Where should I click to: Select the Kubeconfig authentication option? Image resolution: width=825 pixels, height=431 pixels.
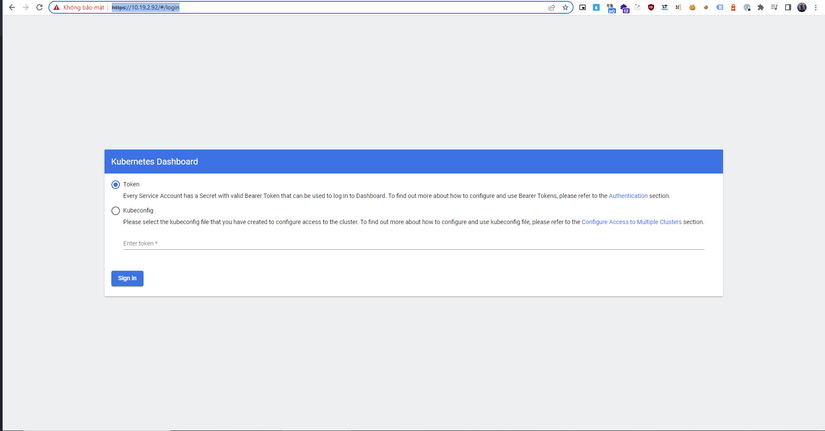(115, 211)
